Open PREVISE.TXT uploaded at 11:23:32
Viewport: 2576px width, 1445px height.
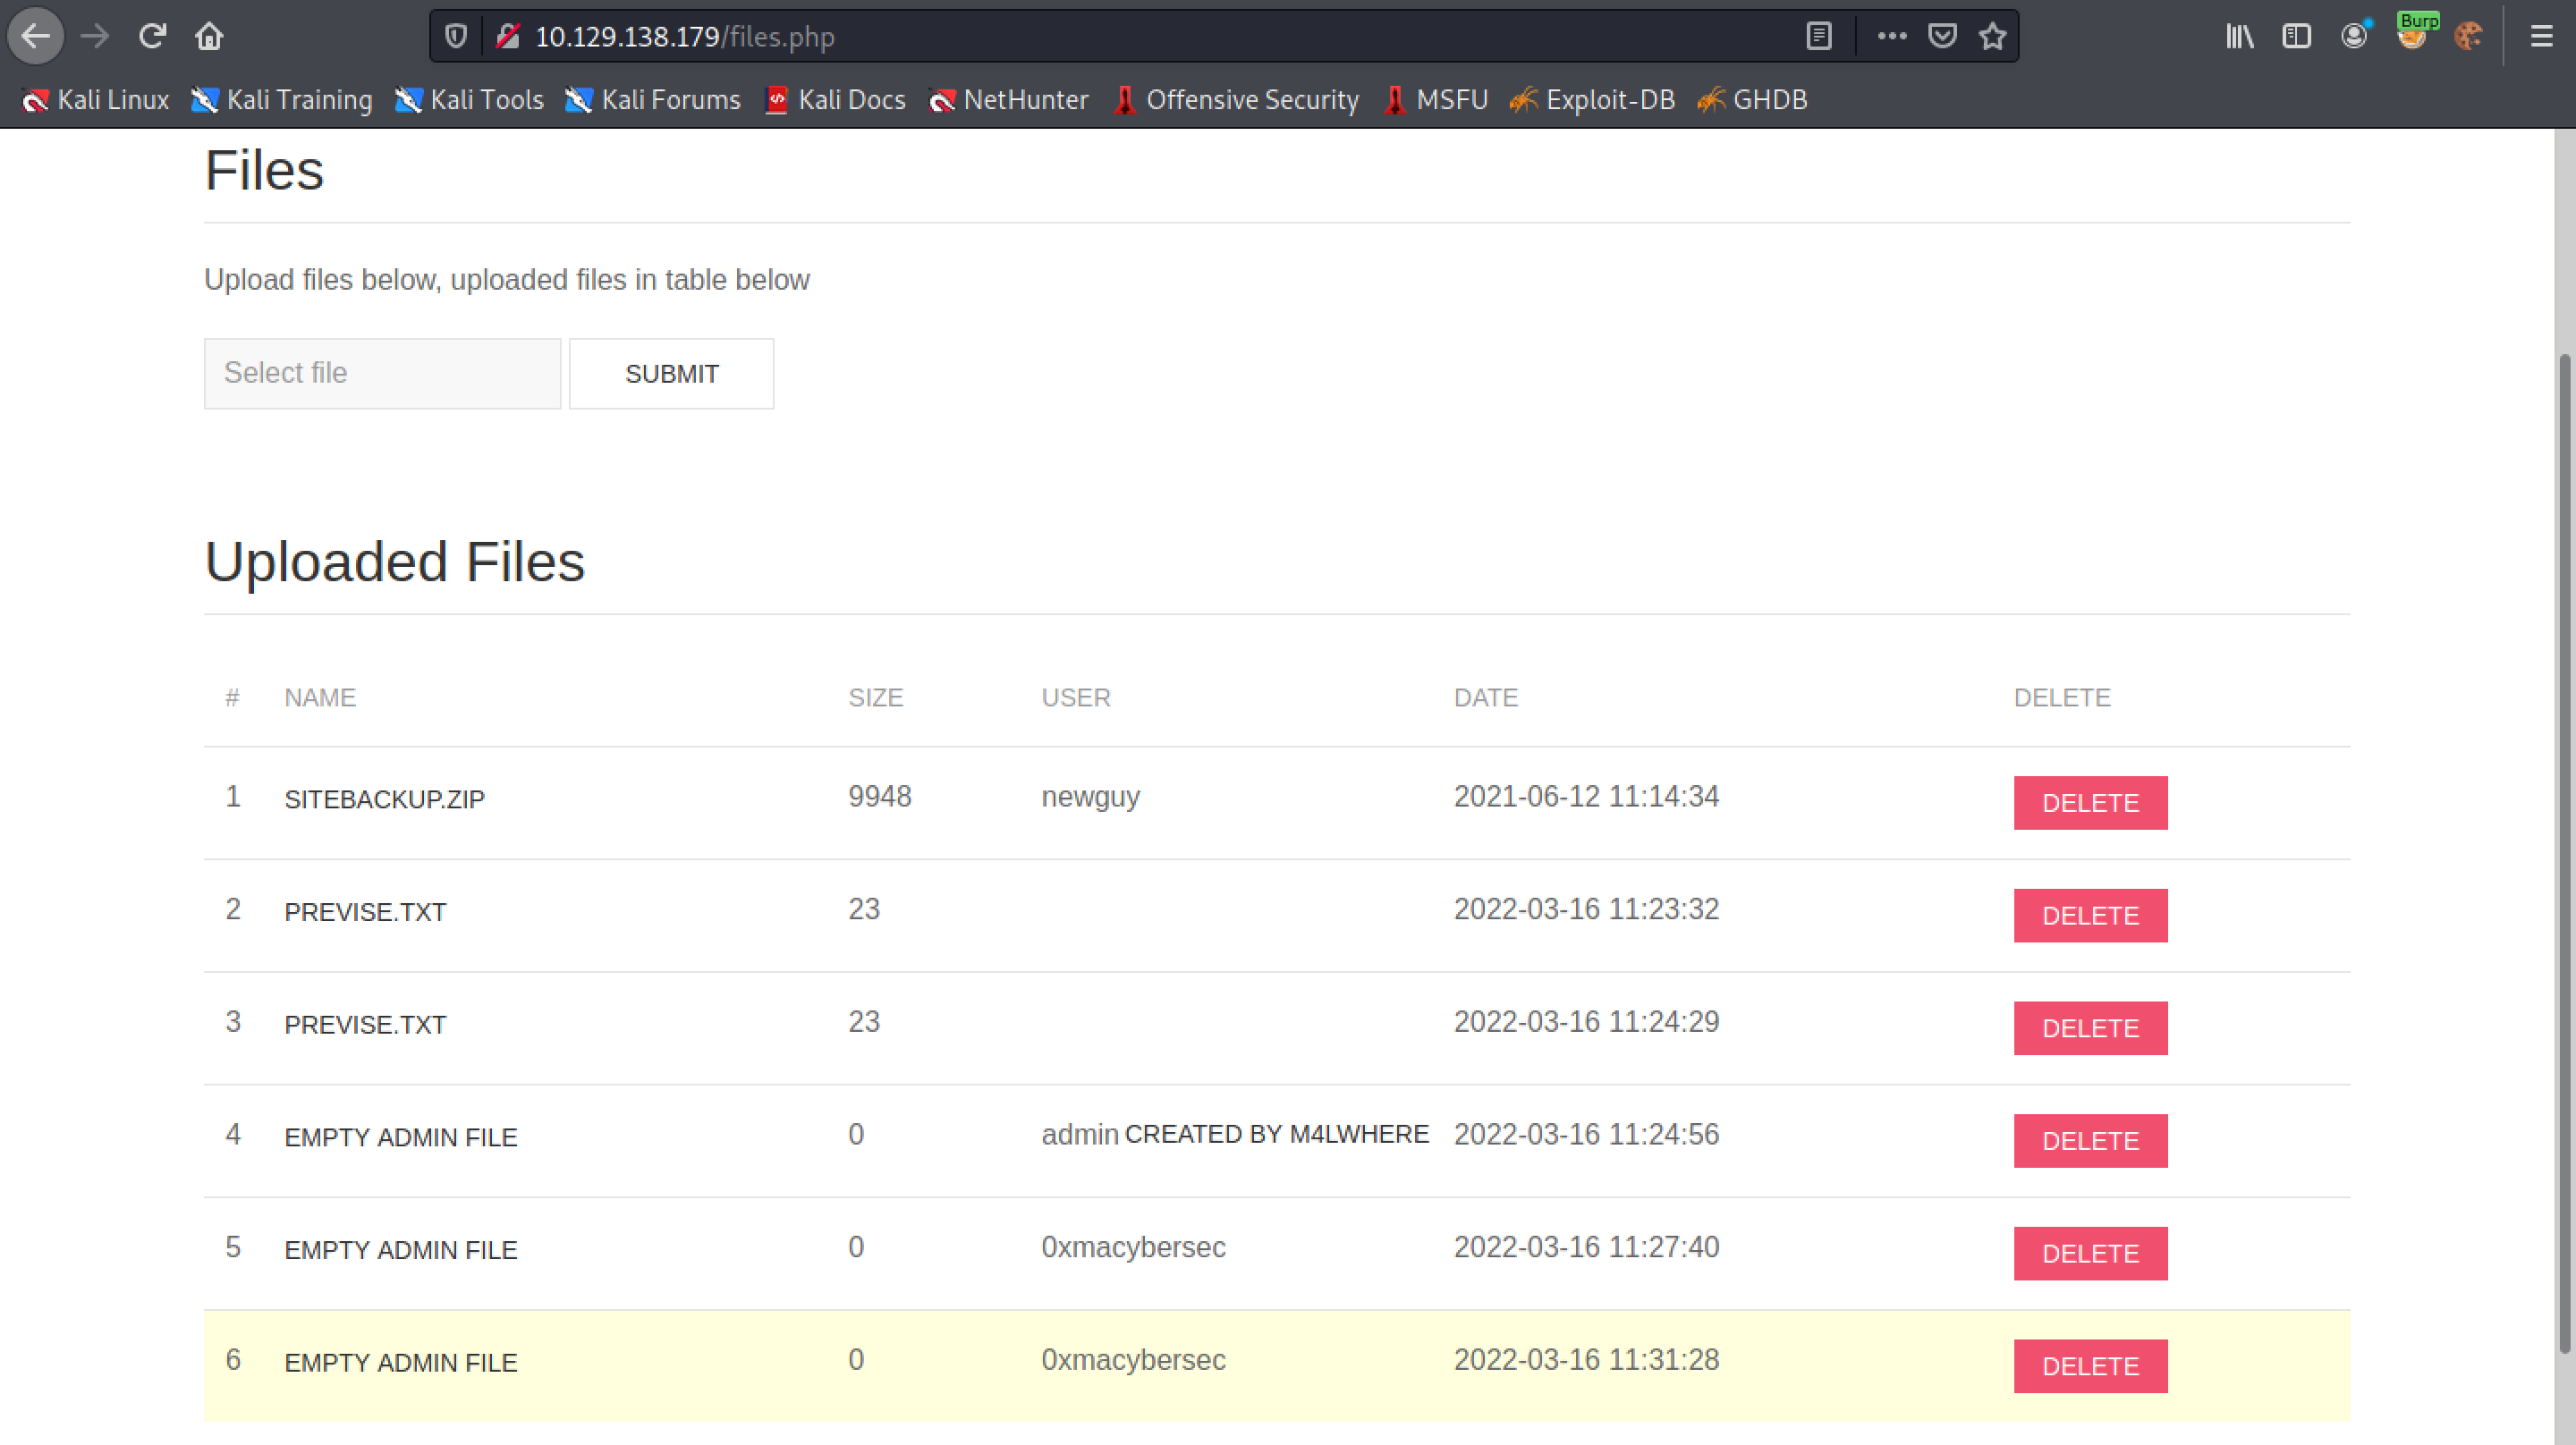click(x=365, y=912)
